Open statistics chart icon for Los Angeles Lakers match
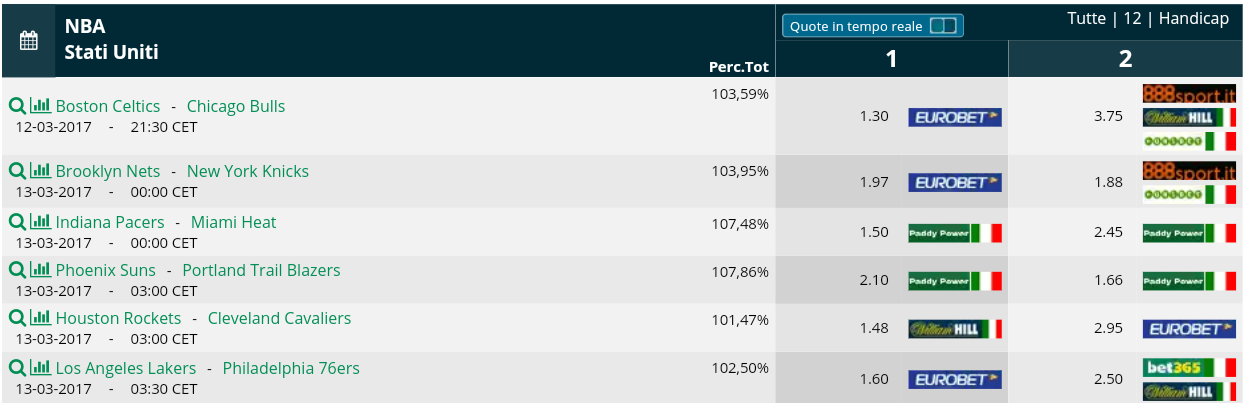This screenshot has height=403, width=1245. click(41, 368)
